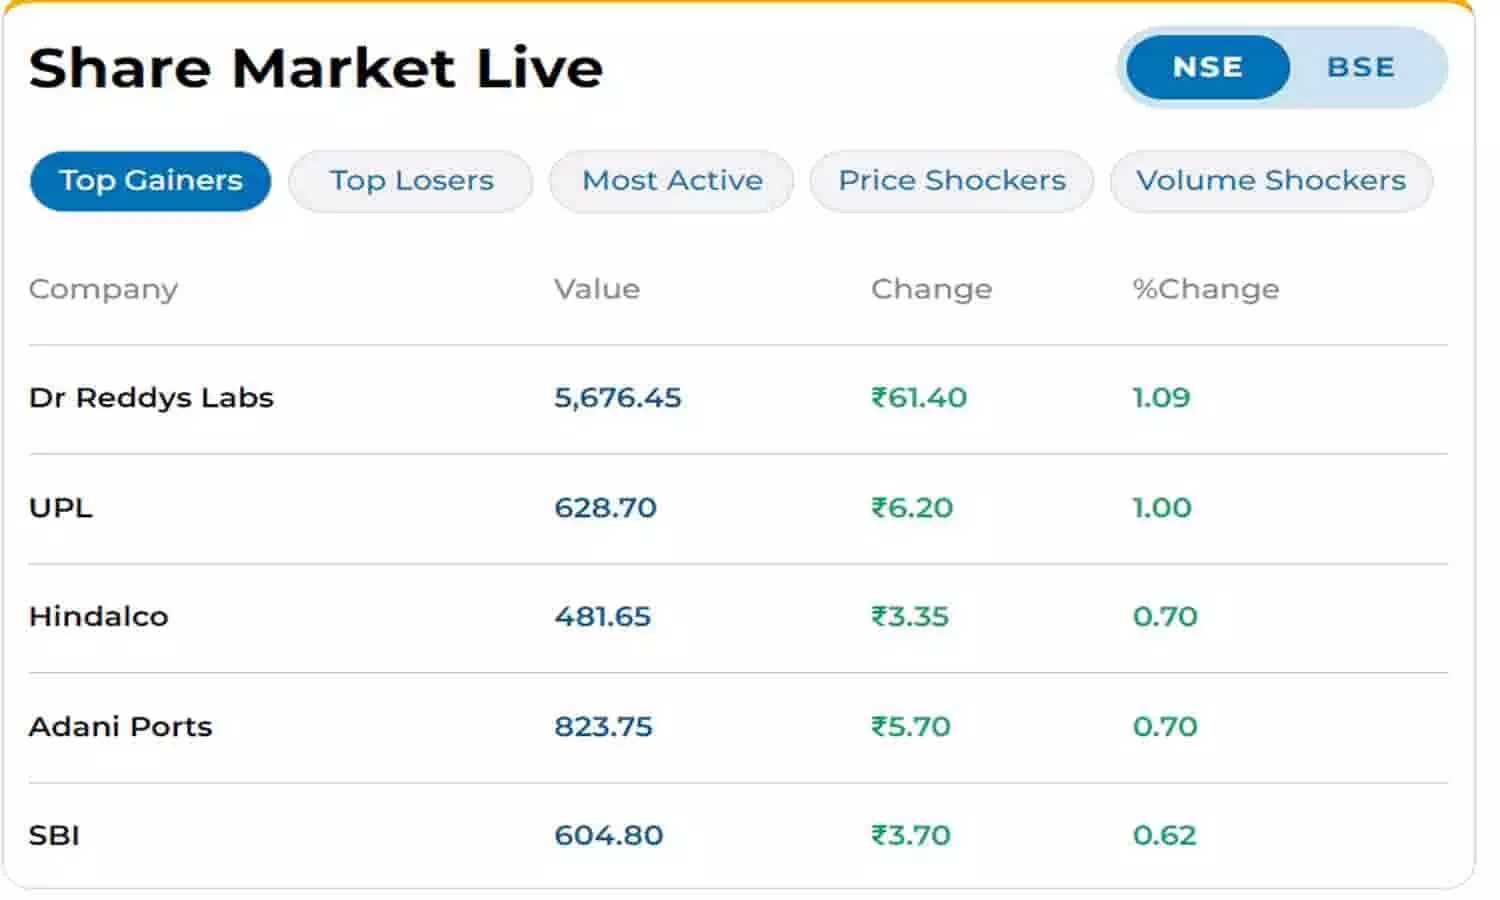Click the Company column header
1500x900 pixels.
coord(103,289)
